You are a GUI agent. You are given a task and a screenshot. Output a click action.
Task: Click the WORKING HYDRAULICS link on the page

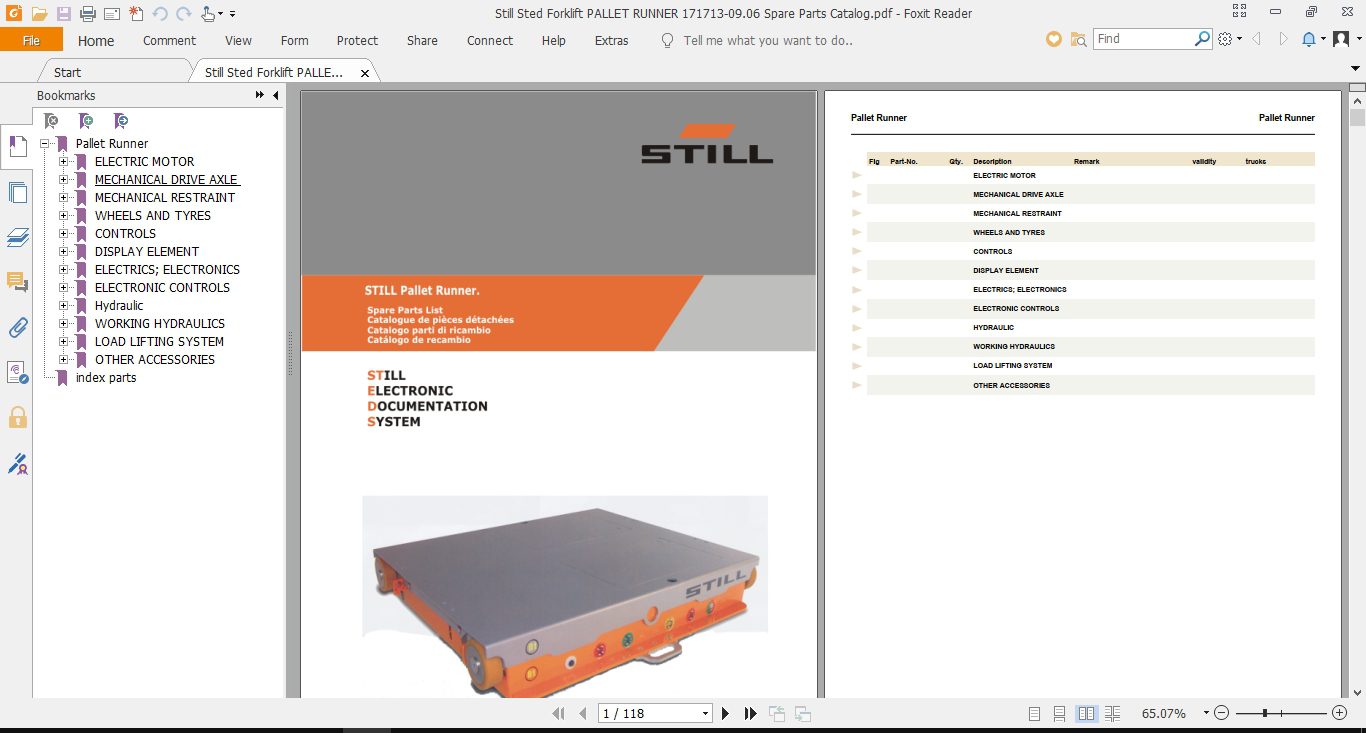(x=1014, y=347)
